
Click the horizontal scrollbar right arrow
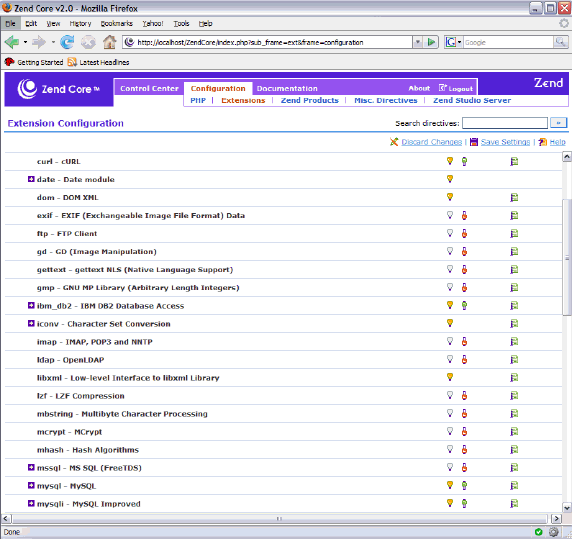click(556, 518)
